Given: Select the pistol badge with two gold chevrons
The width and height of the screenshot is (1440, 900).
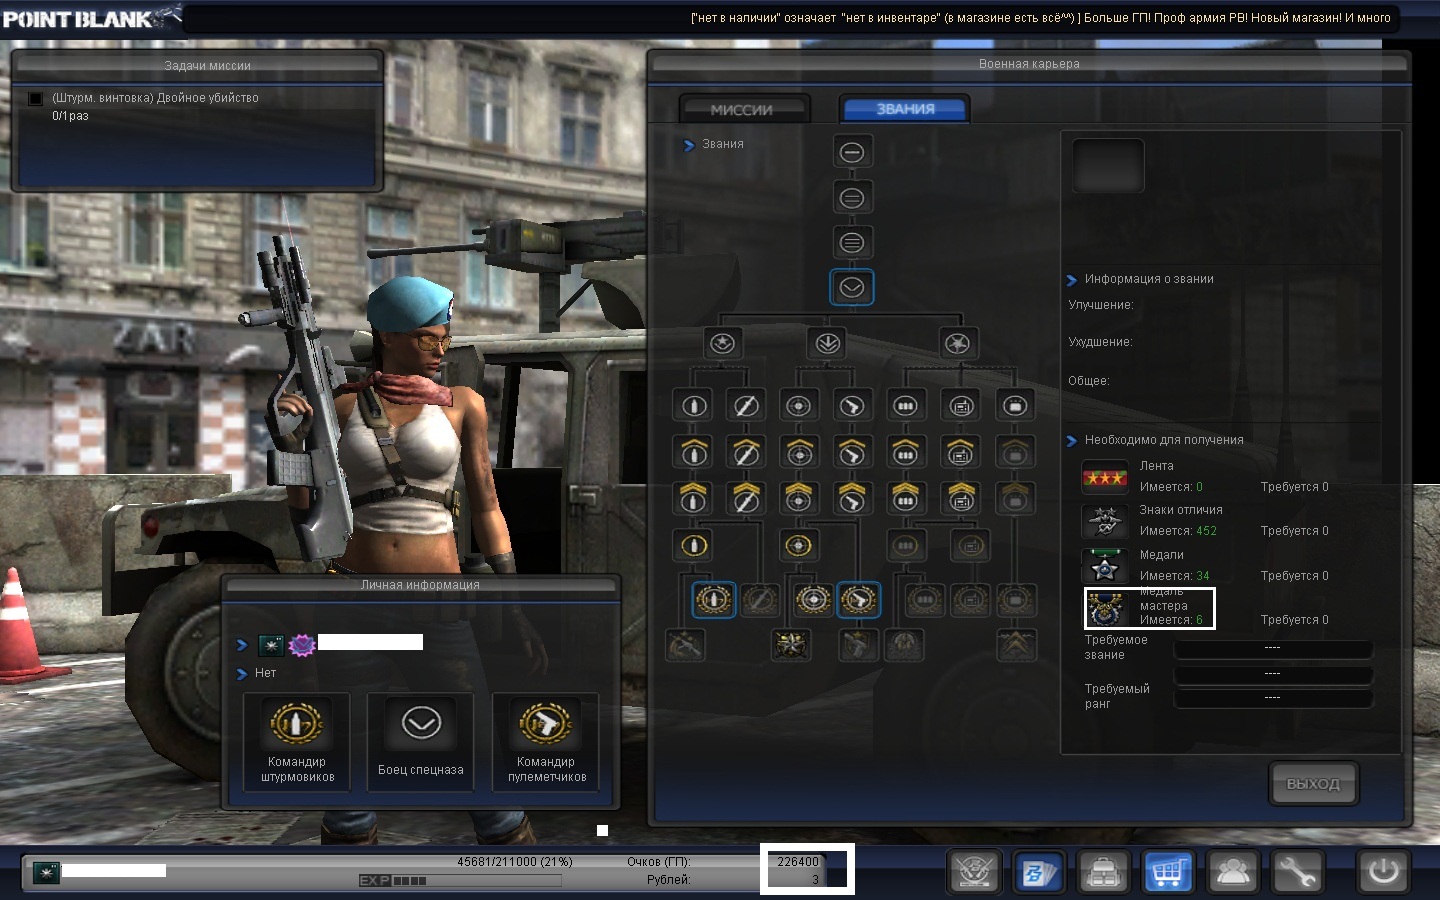Looking at the screenshot, I should pyautogui.click(x=852, y=497).
